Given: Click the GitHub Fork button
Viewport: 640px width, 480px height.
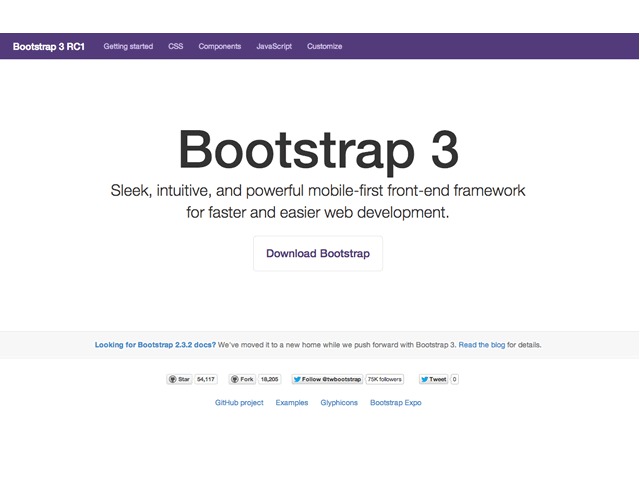Looking at the screenshot, I should 242,379.
